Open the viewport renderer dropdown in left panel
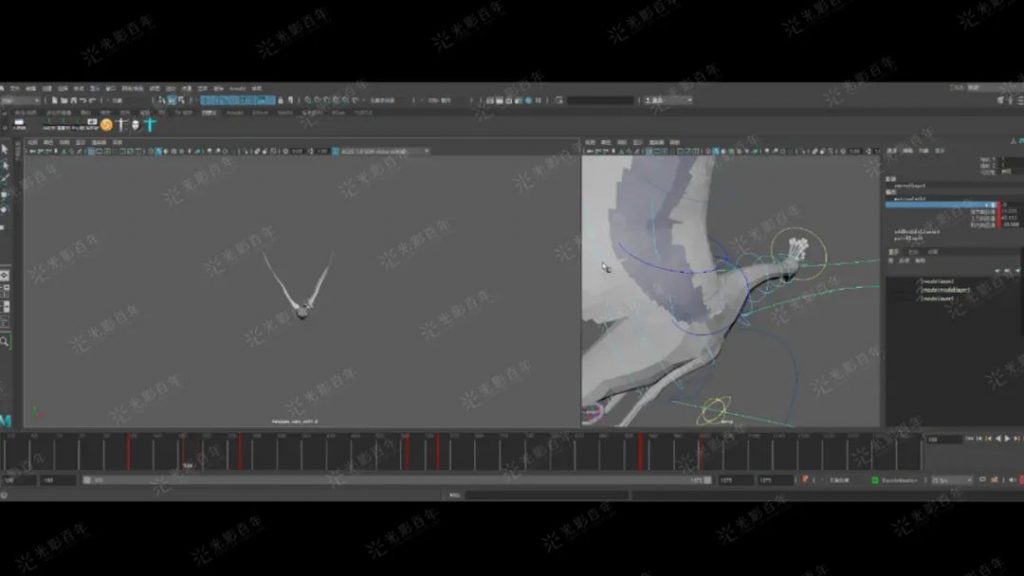Viewport: 1024px width, 576px height. point(385,152)
